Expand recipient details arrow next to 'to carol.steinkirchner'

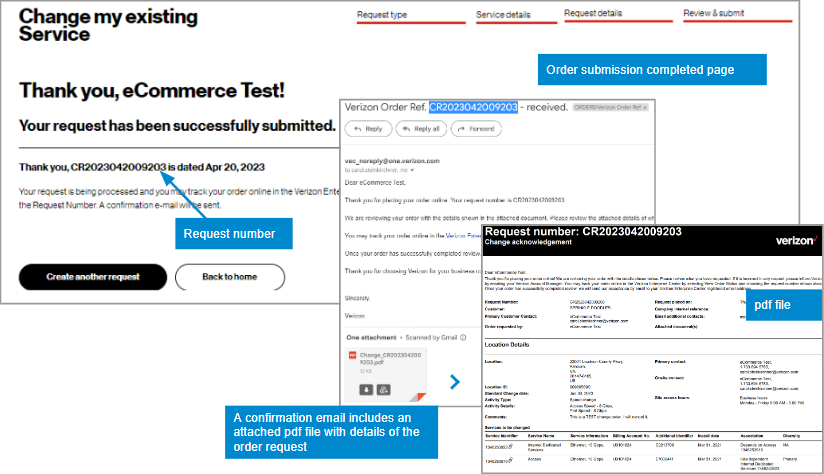tap(413, 171)
